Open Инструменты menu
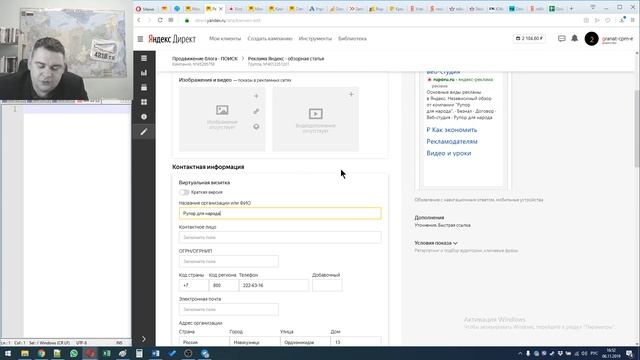The height and width of the screenshot is (360, 640). click(315, 39)
